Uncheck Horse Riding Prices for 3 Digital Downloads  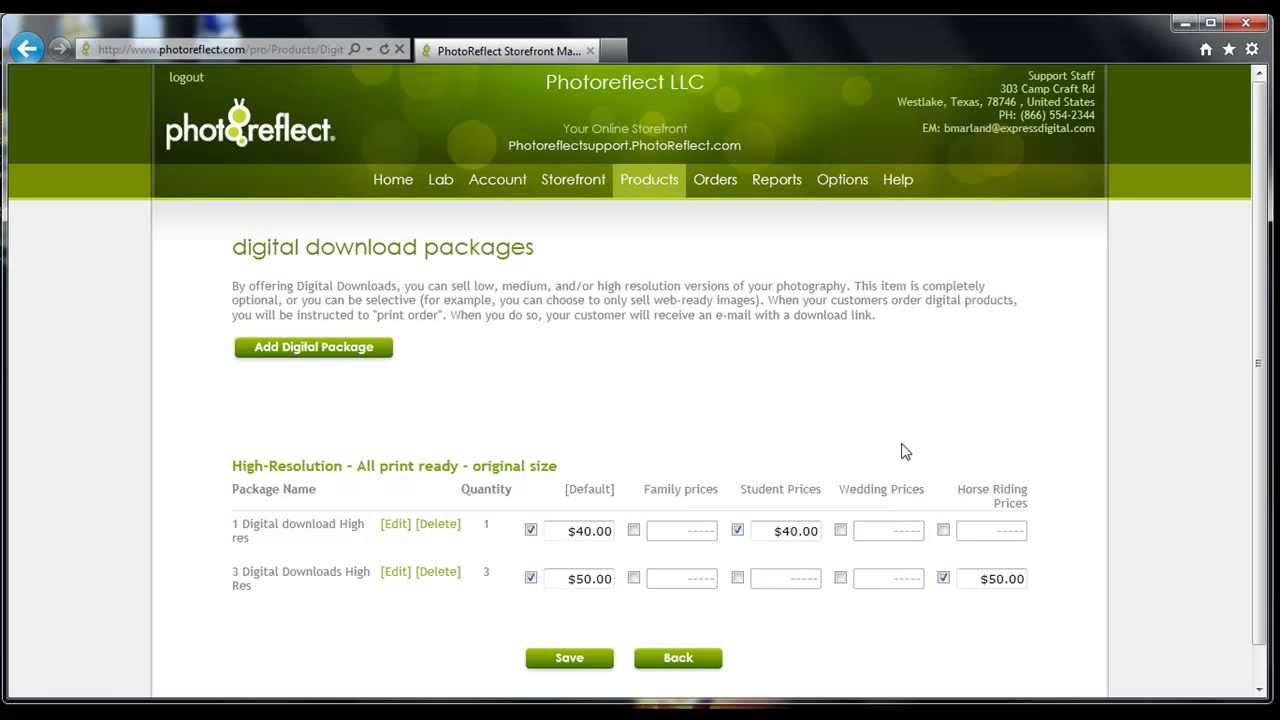(944, 578)
